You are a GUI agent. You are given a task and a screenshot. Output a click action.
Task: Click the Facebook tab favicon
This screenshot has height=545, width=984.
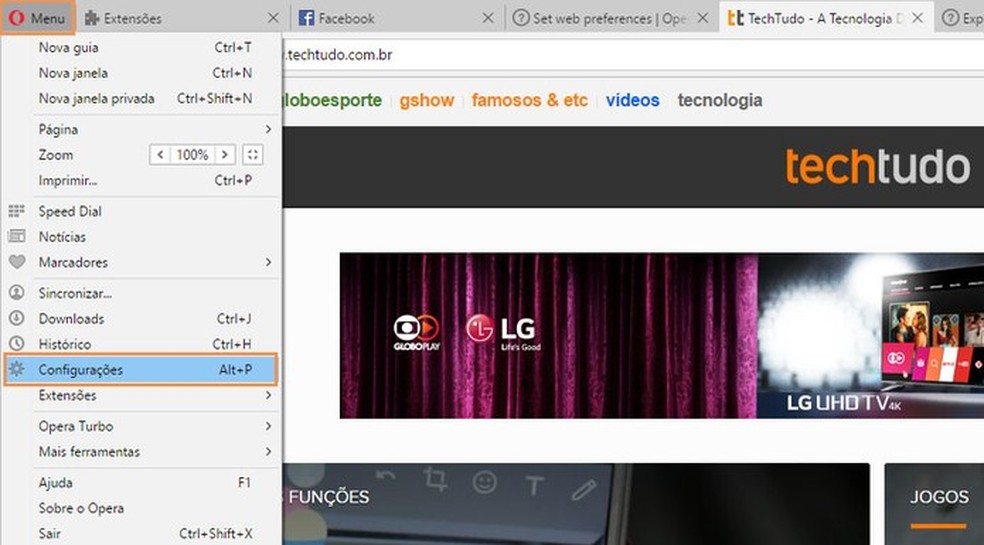[x=306, y=18]
